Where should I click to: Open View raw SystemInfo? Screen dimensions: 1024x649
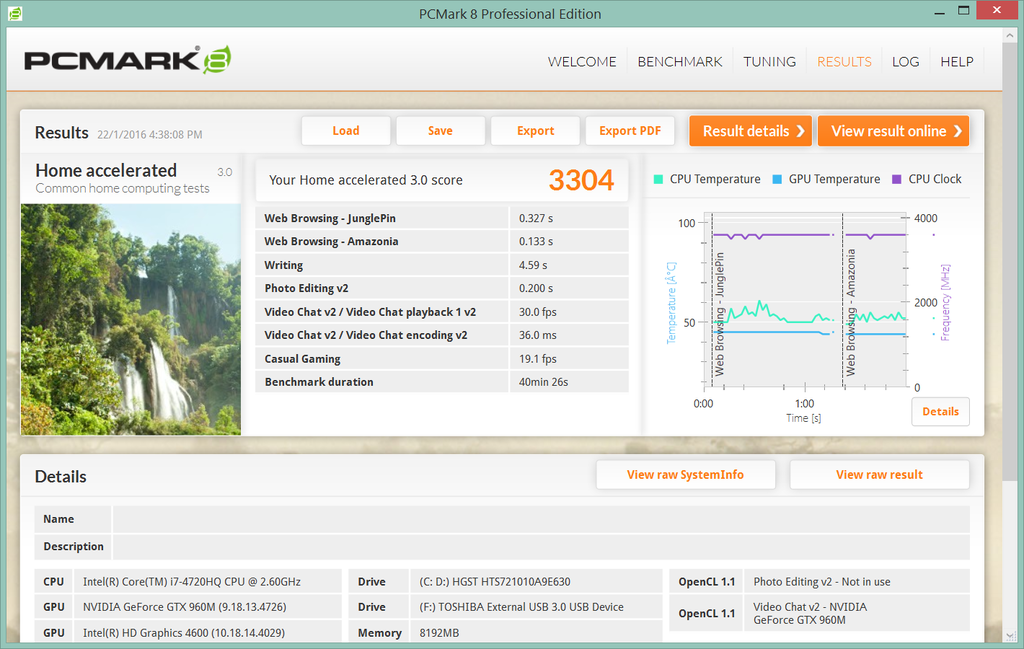tap(685, 475)
